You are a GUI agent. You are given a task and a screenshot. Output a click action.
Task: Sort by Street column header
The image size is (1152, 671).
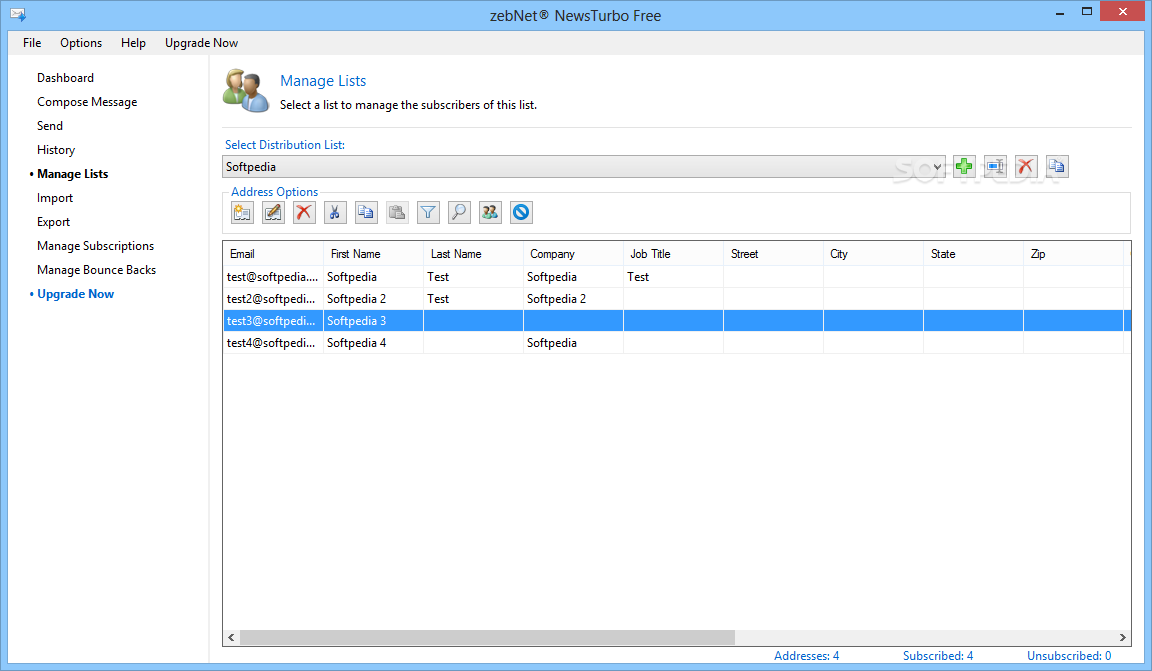point(773,254)
